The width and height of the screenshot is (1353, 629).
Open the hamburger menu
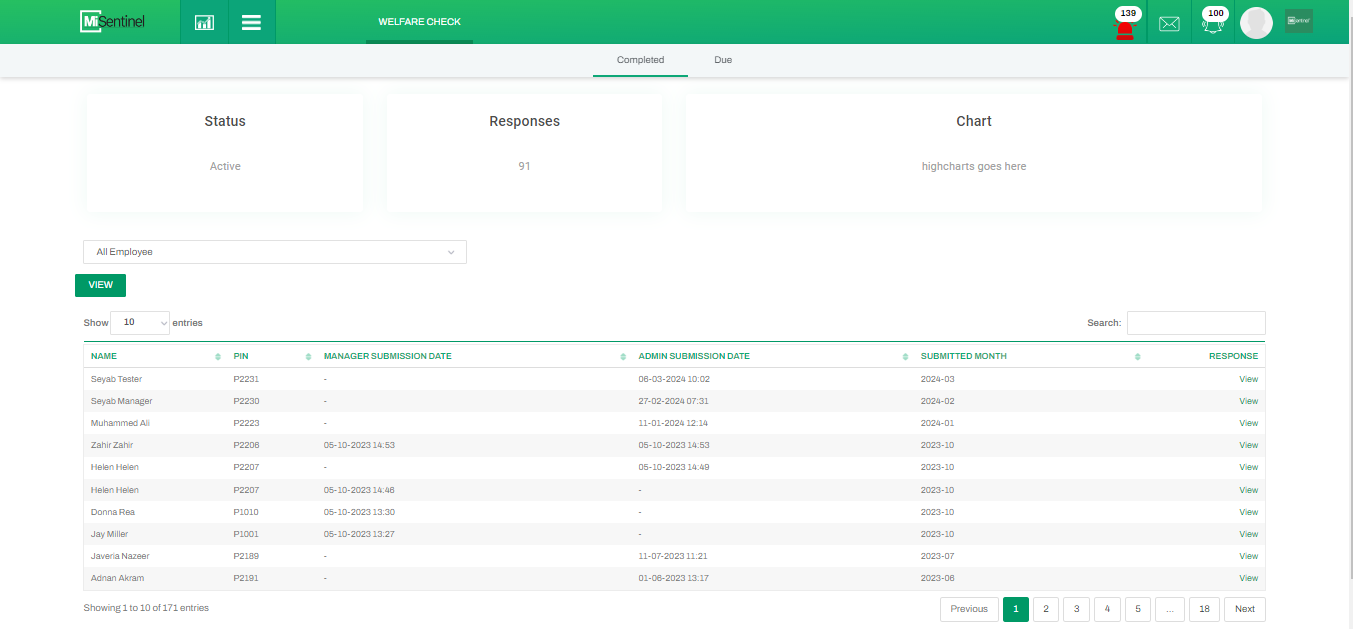click(251, 22)
